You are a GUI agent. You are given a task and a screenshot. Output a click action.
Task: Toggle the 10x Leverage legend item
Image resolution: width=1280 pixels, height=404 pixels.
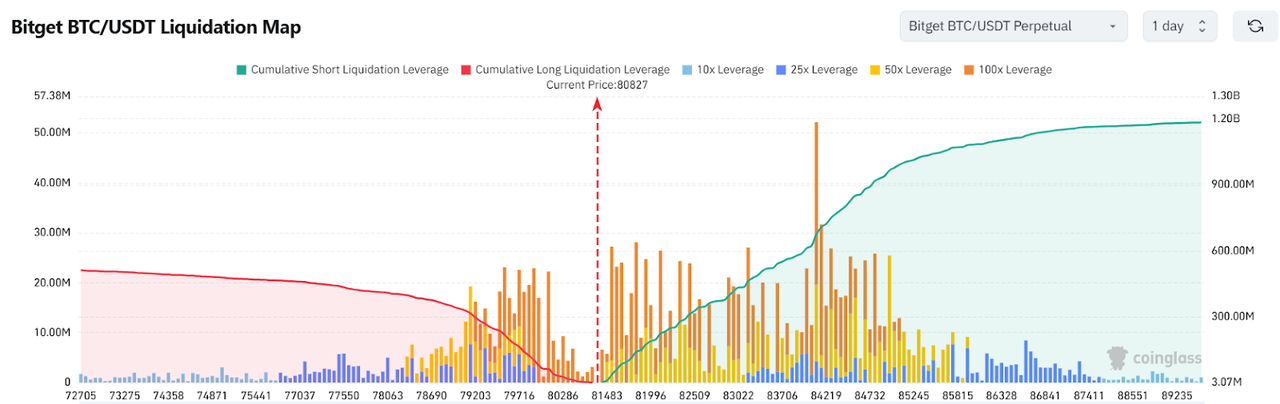pos(723,70)
